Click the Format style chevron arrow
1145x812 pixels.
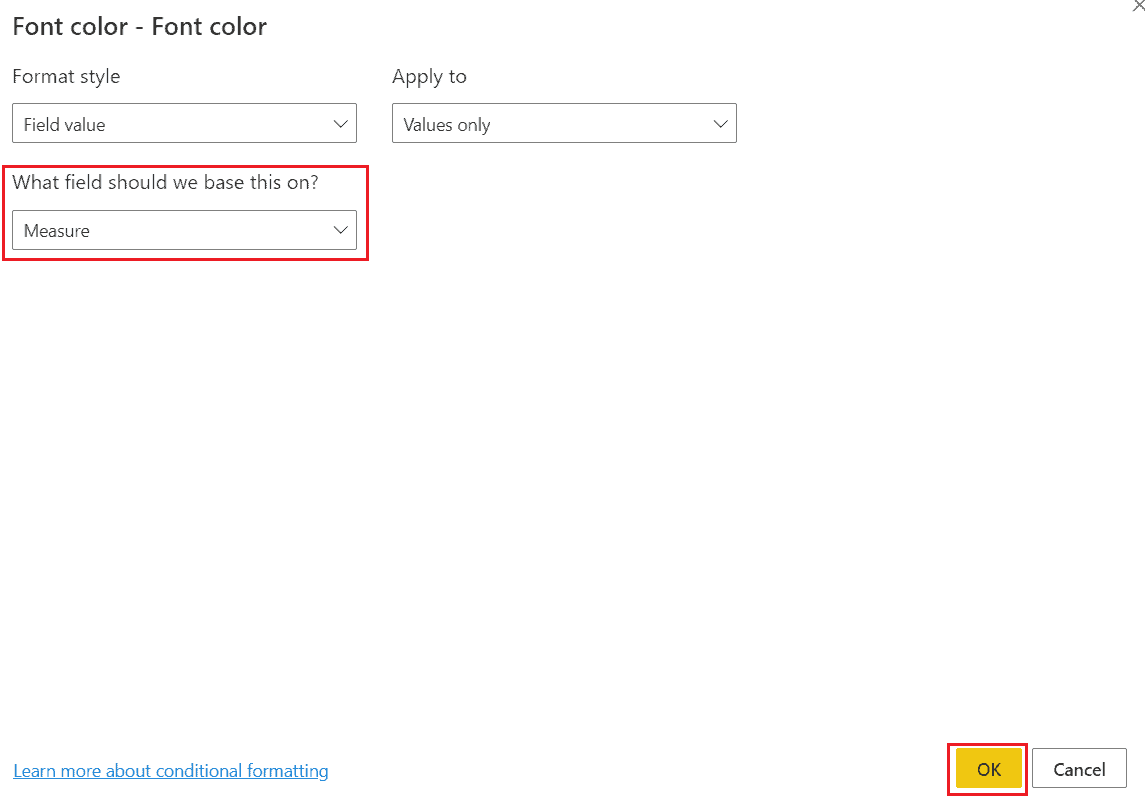[x=340, y=123]
